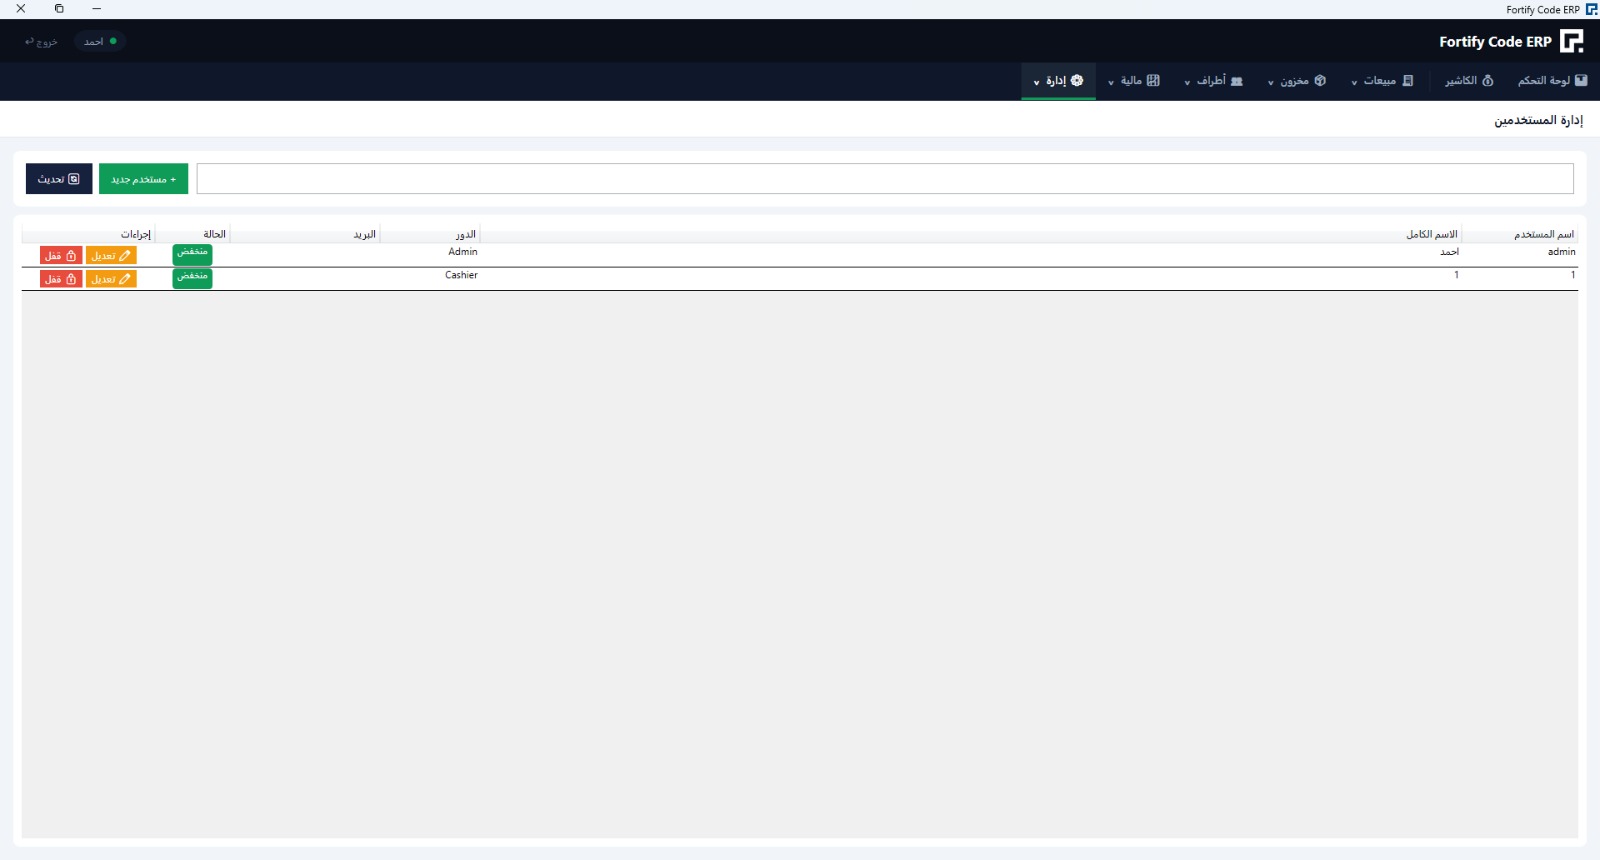1600x860 pixels.
Task: Click the app icon in title bar
Action: point(1591,9)
